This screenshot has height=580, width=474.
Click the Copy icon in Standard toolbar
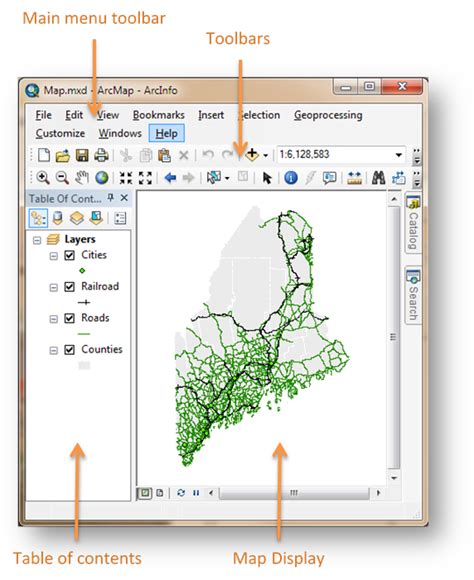(x=146, y=155)
